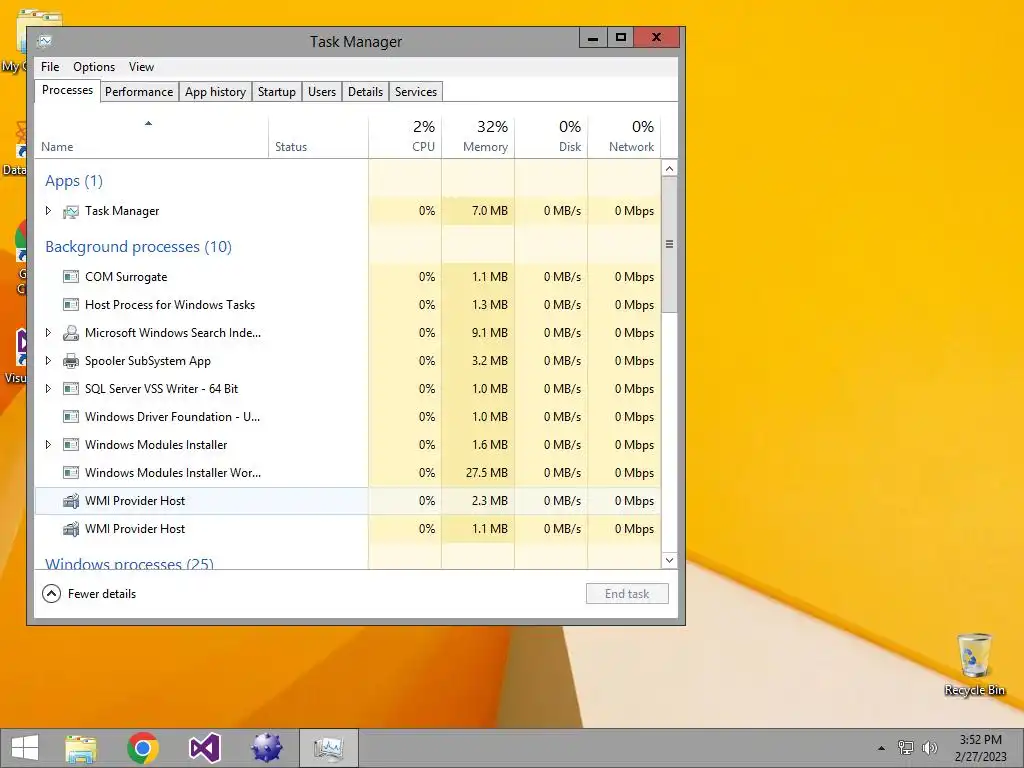The image size is (1024, 768).
Task: Click the 1.1 MB WMI Provider Host icon
Action: (71, 529)
